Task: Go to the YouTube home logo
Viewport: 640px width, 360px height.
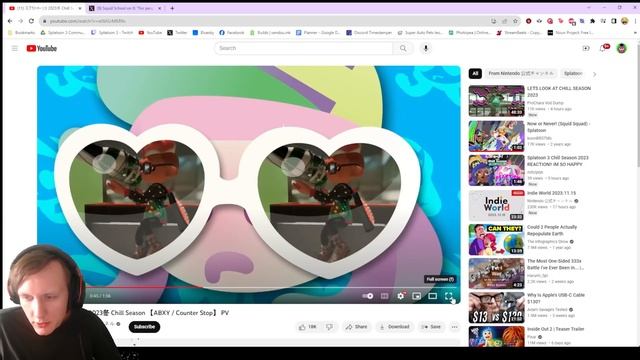Action: point(42,48)
